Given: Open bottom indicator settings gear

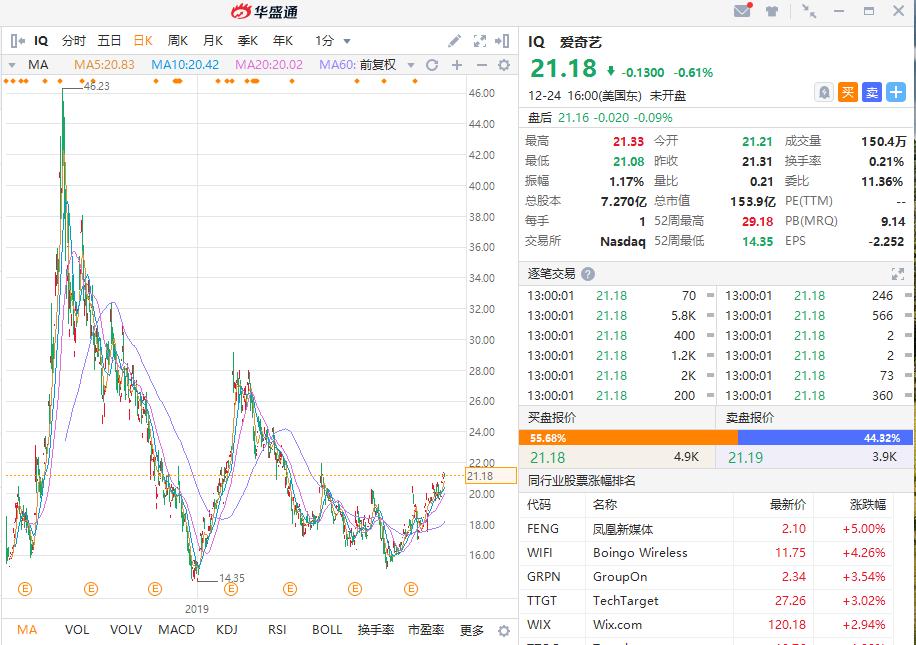Looking at the screenshot, I should (504, 630).
